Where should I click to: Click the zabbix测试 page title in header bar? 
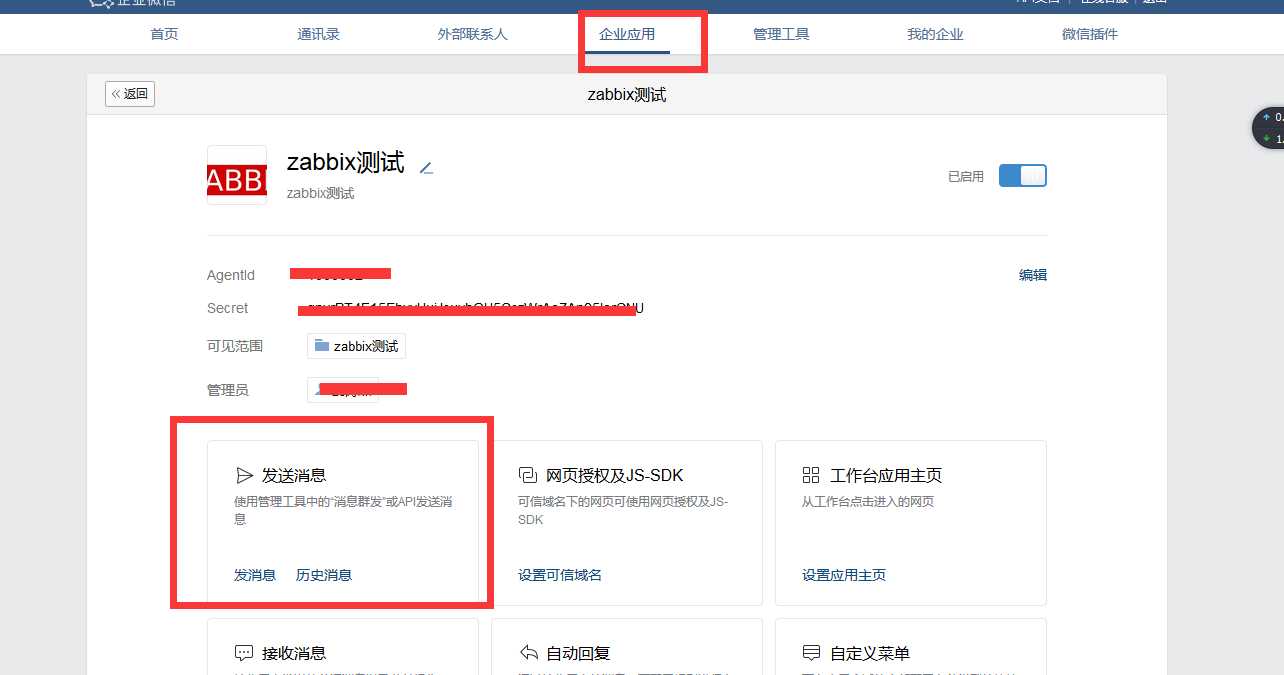pyautogui.click(x=627, y=95)
